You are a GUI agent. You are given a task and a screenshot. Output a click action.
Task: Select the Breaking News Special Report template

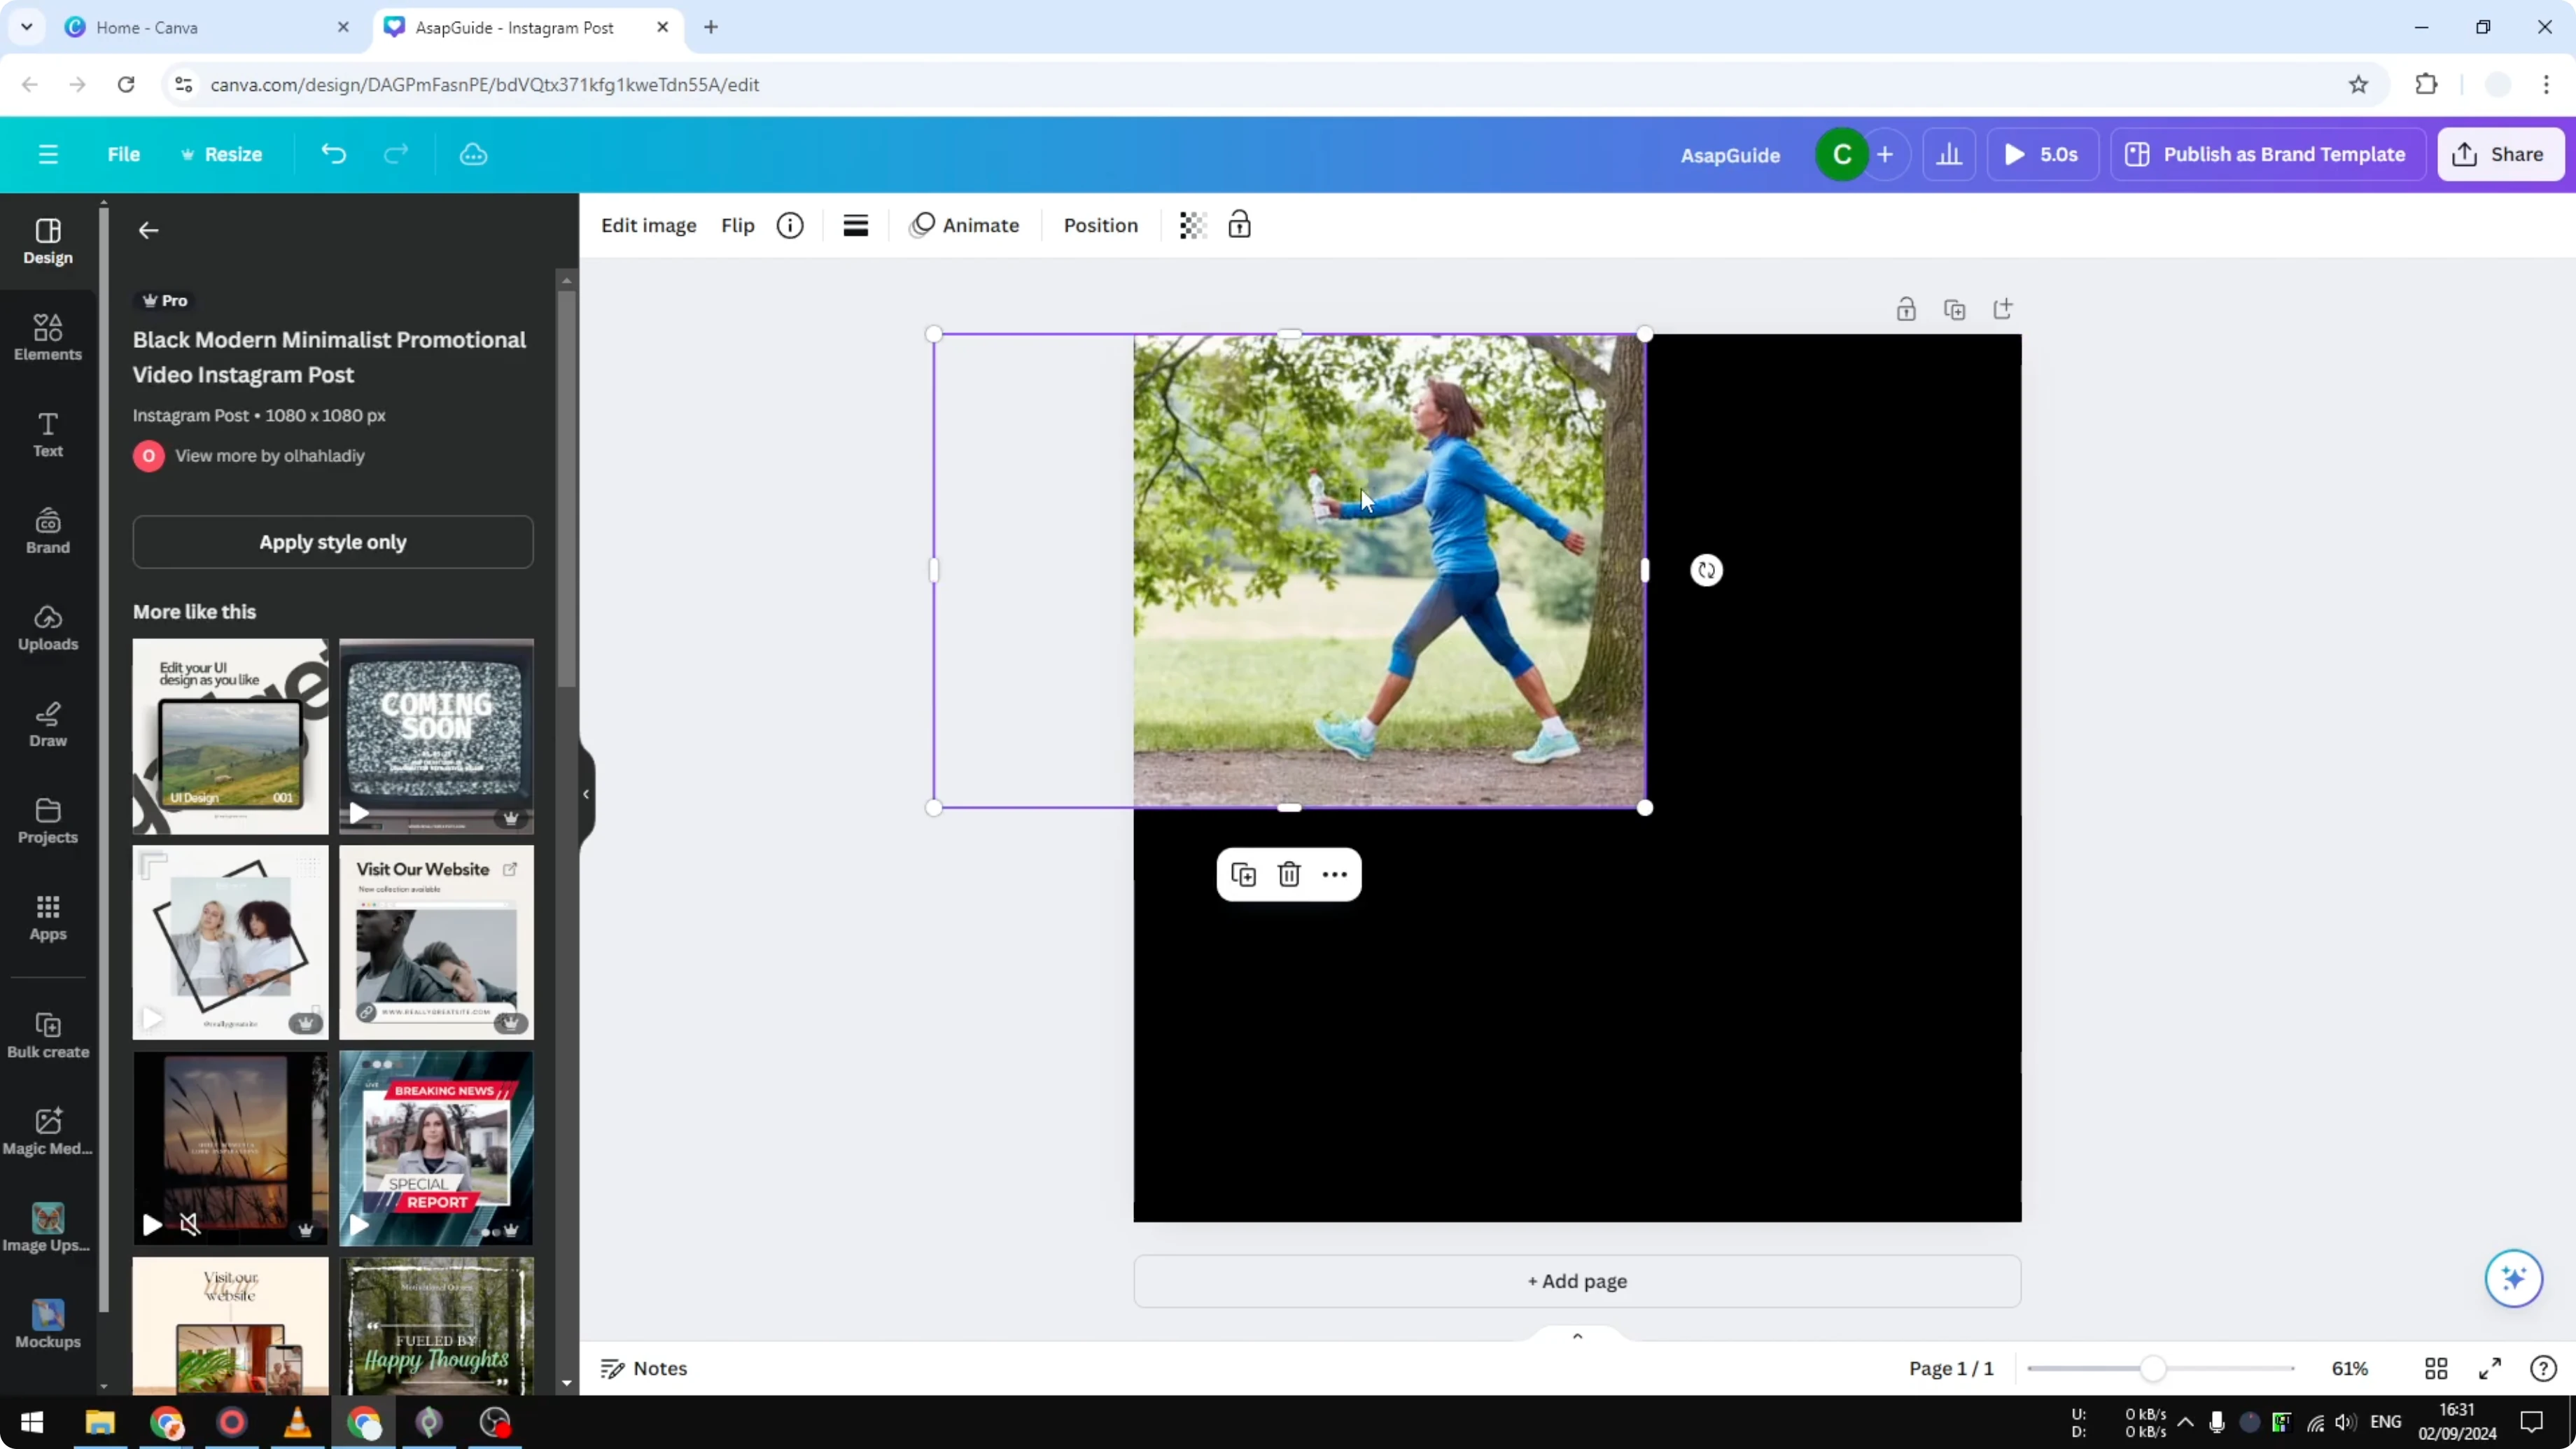click(436, 1148)
